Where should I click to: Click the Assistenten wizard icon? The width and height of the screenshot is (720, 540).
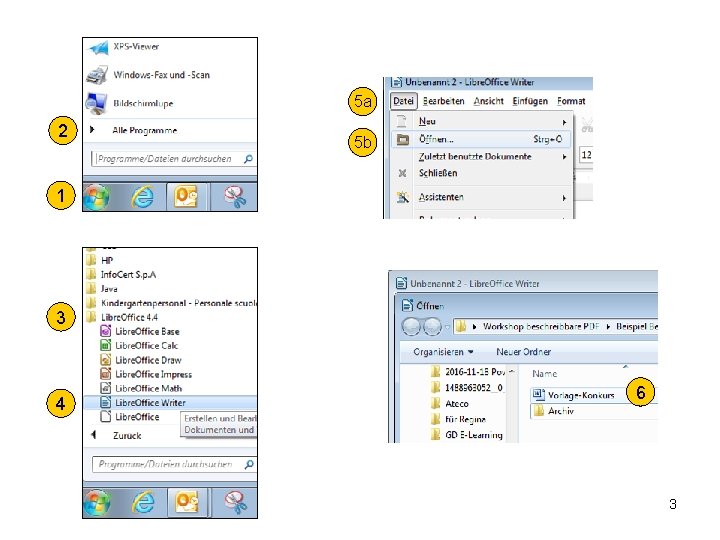403,197
